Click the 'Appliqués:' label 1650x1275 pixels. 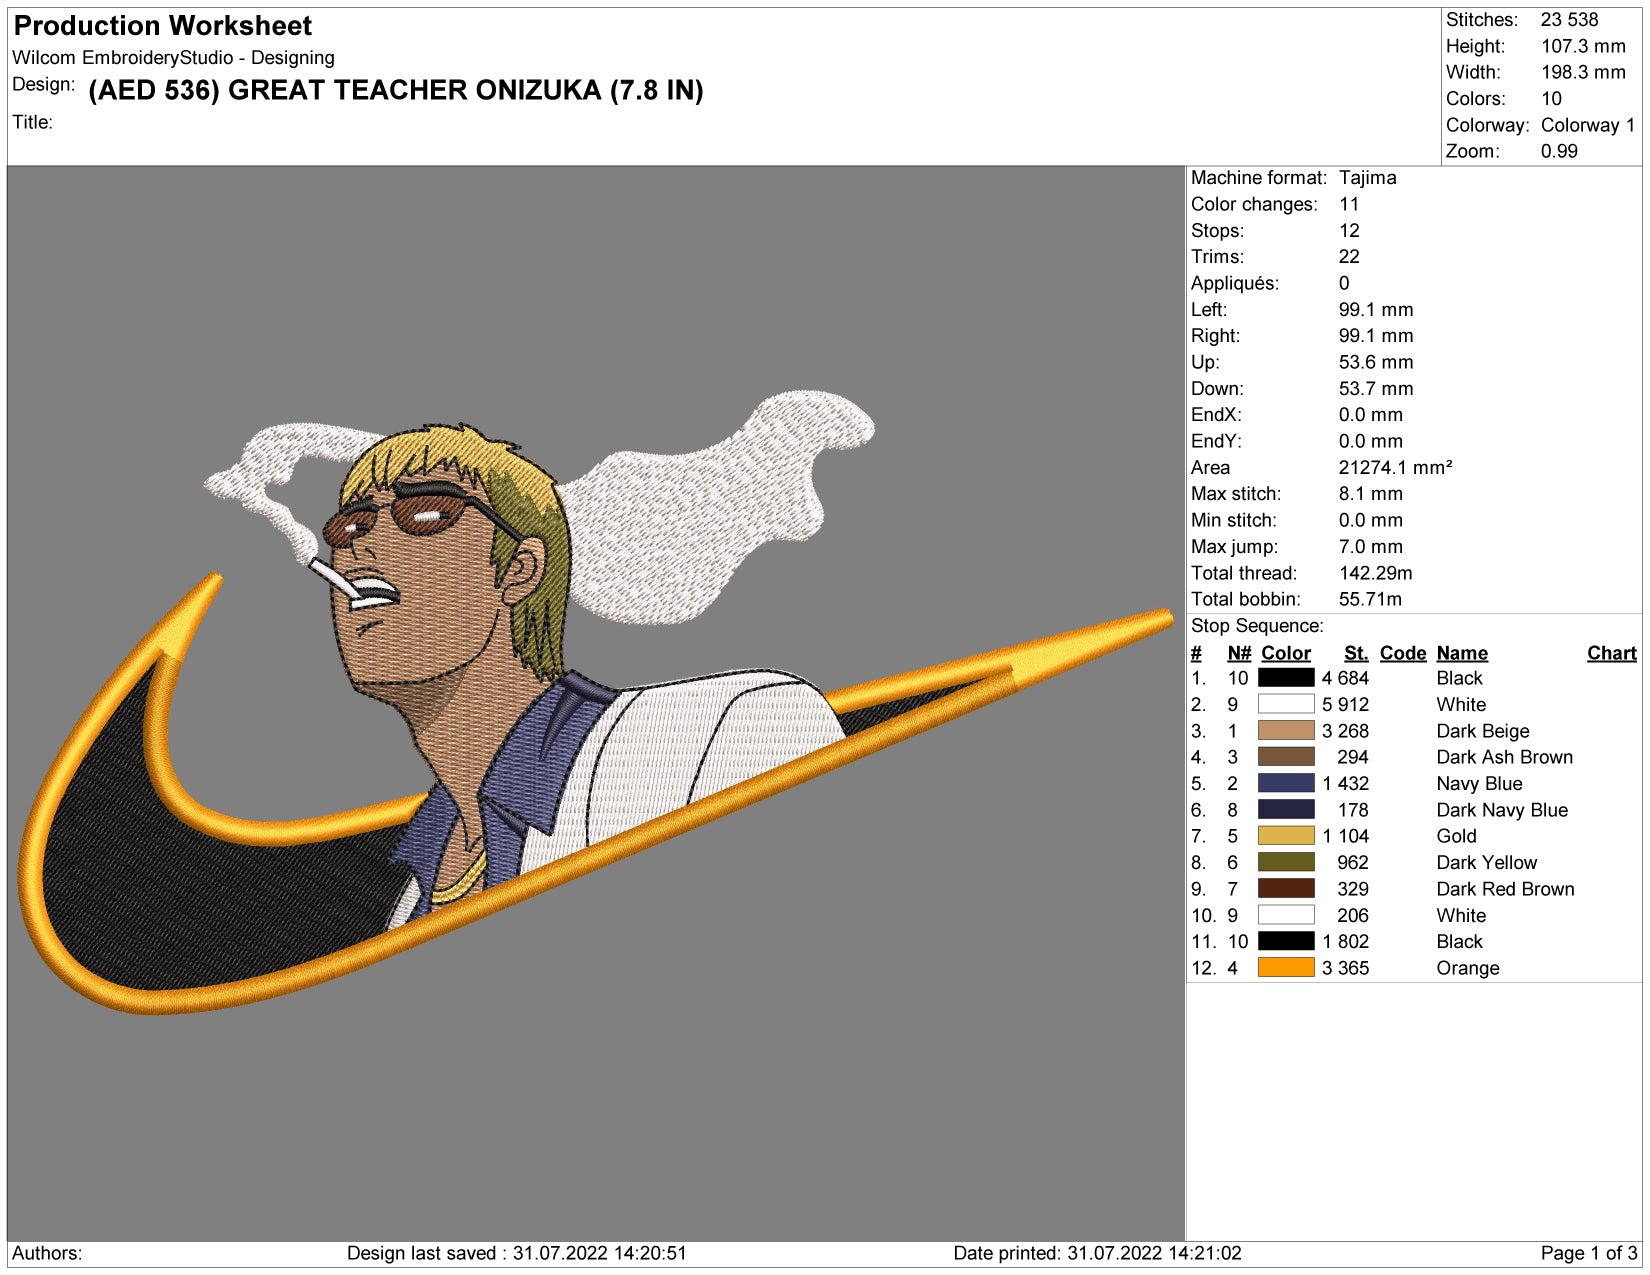pyautogui.click(x=1235, y=283)
